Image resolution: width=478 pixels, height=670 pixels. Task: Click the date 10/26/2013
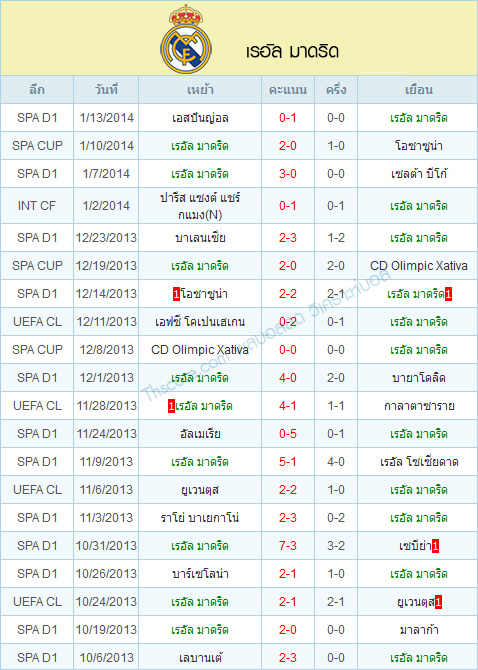(106, 574)
